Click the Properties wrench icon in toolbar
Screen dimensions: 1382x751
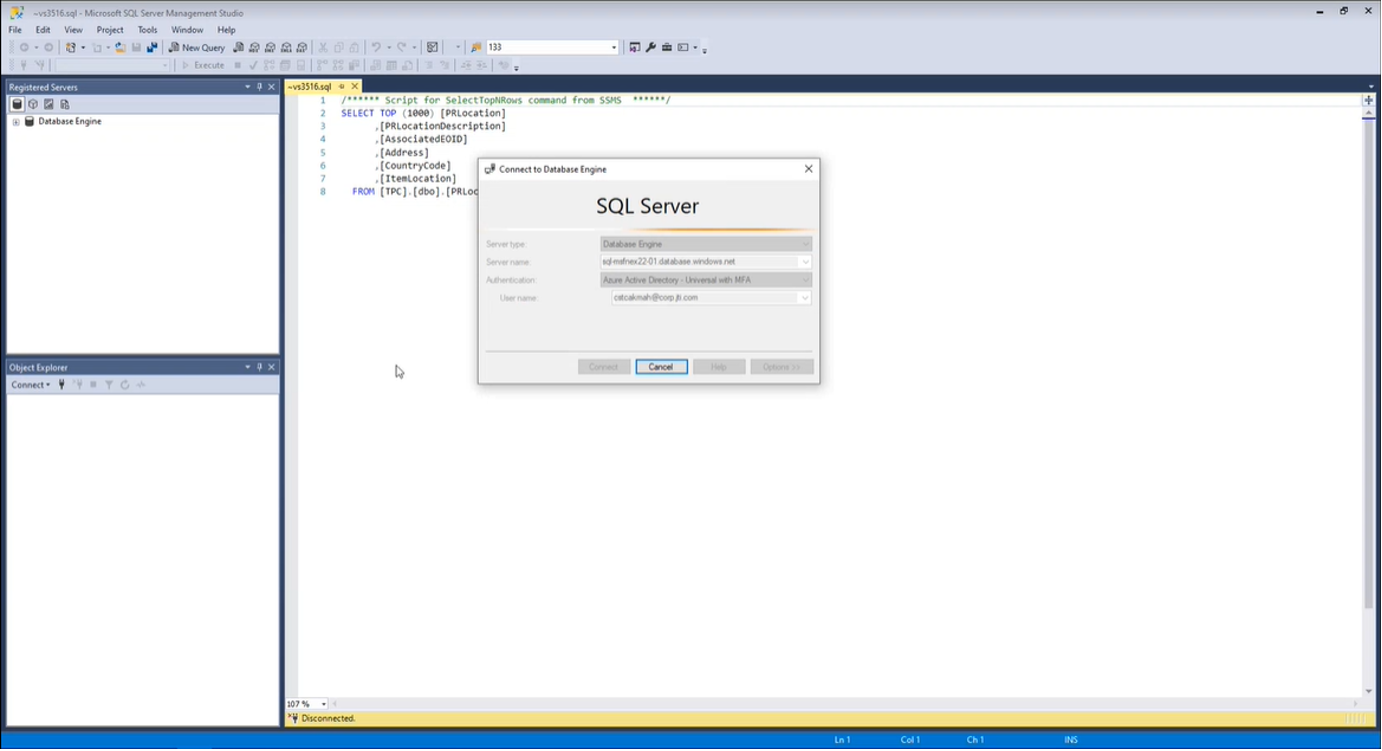pyautogui.click(x=650, y=47)
